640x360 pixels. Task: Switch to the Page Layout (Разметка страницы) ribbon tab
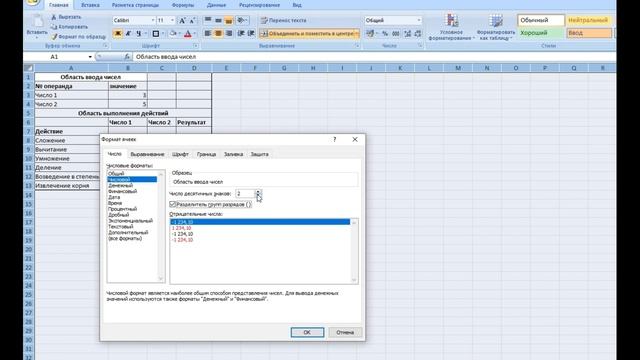[136, 5]
